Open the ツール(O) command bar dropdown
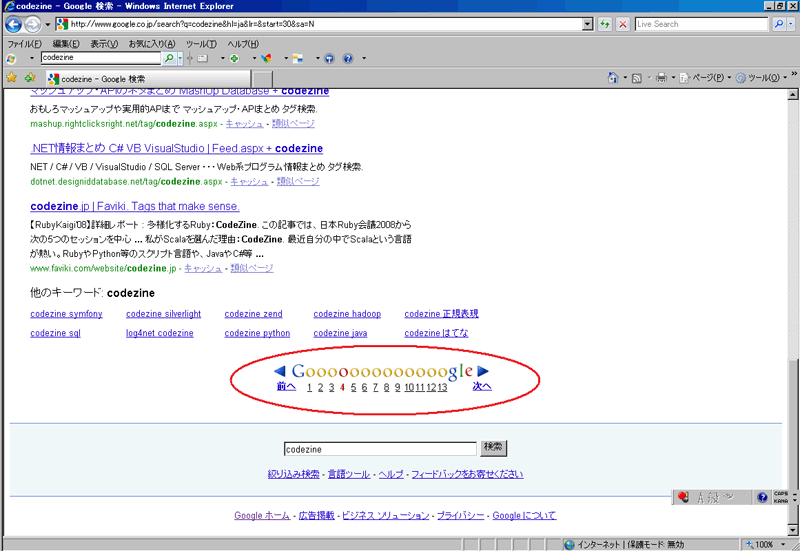The image size is (800, 551). click(760, 78)
